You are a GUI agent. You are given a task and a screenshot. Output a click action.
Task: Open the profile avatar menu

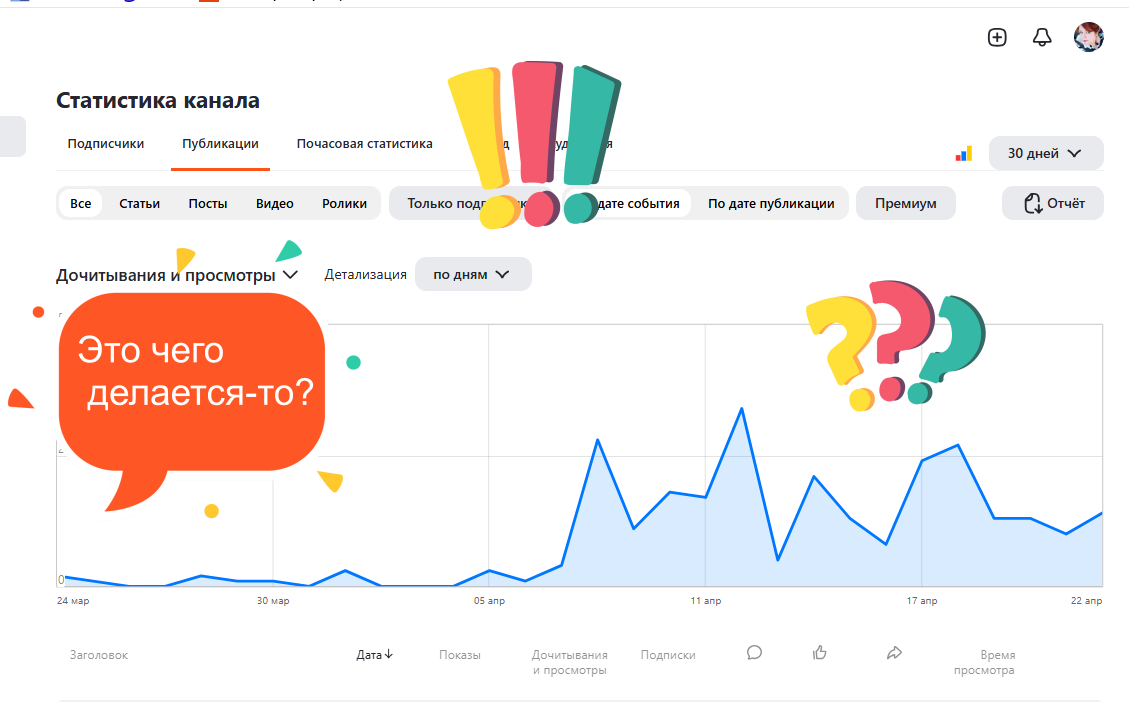pyautogui.click(x=1089, y=37)
